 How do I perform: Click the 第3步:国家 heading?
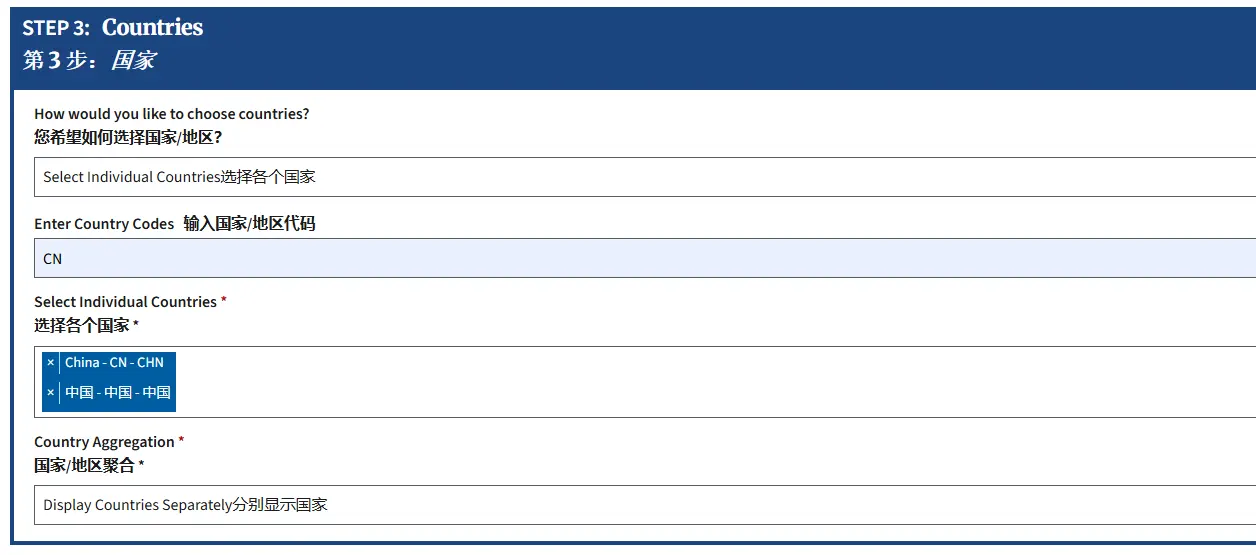88,60
